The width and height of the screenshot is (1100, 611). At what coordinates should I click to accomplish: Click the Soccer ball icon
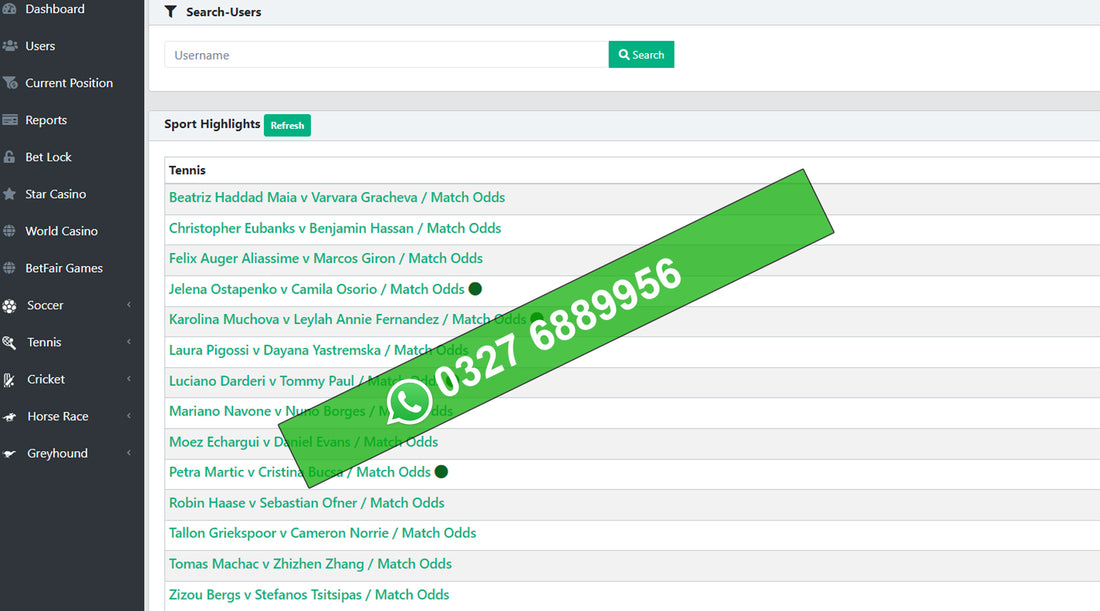pos(10,306)
